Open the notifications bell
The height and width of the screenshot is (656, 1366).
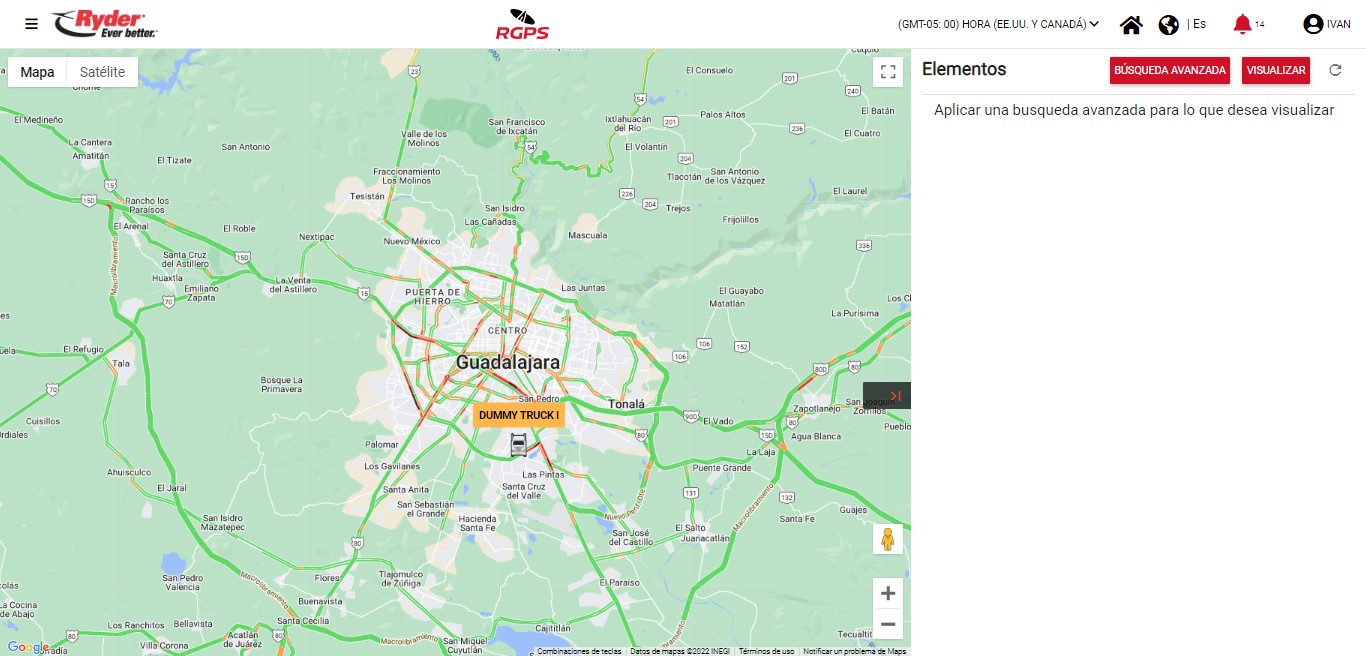click(x=1242, y=24)
